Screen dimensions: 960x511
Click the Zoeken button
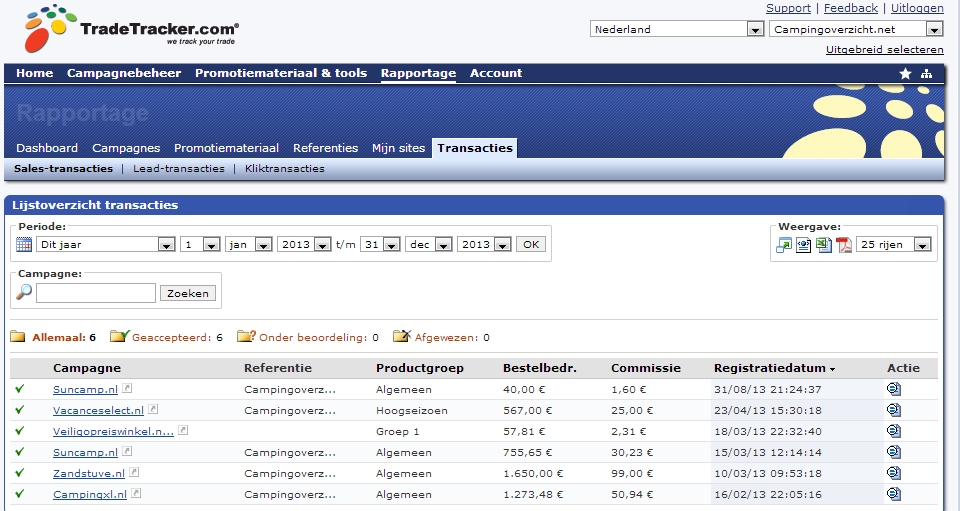(x=188, y=293)
